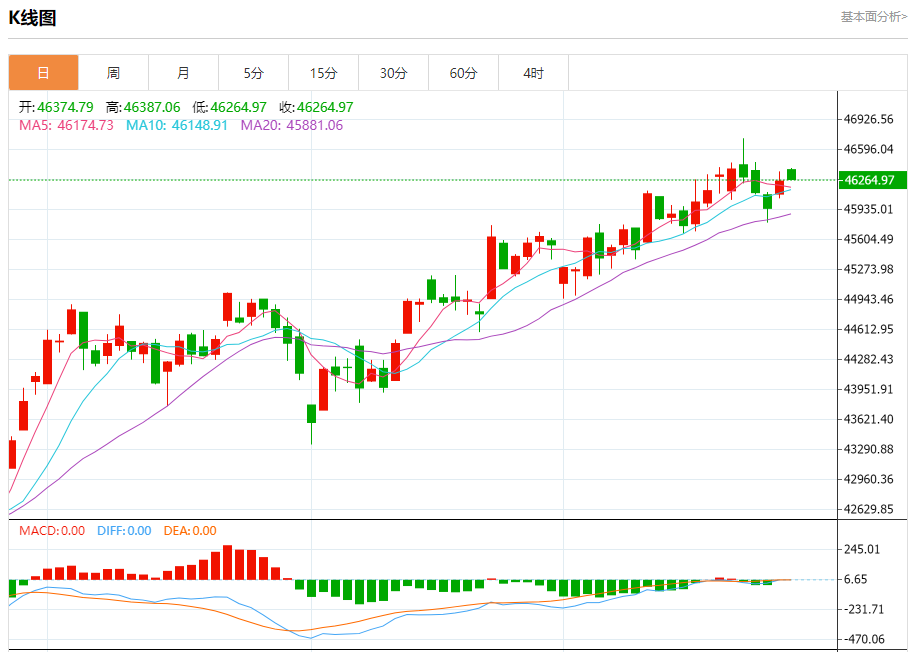Open the 基本面分析 link

coord(873,16)
